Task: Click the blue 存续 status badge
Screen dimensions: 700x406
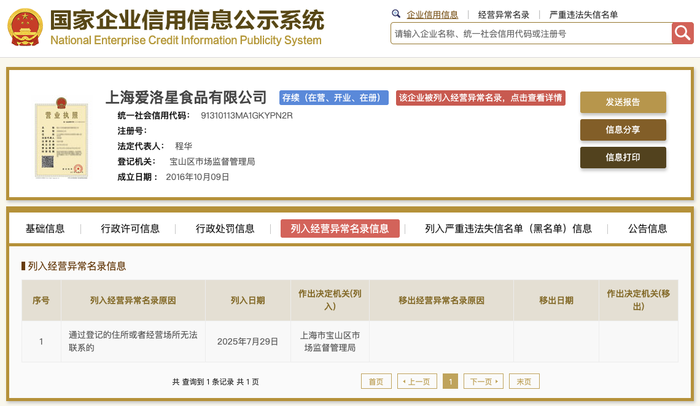Action: click(333, 98)
